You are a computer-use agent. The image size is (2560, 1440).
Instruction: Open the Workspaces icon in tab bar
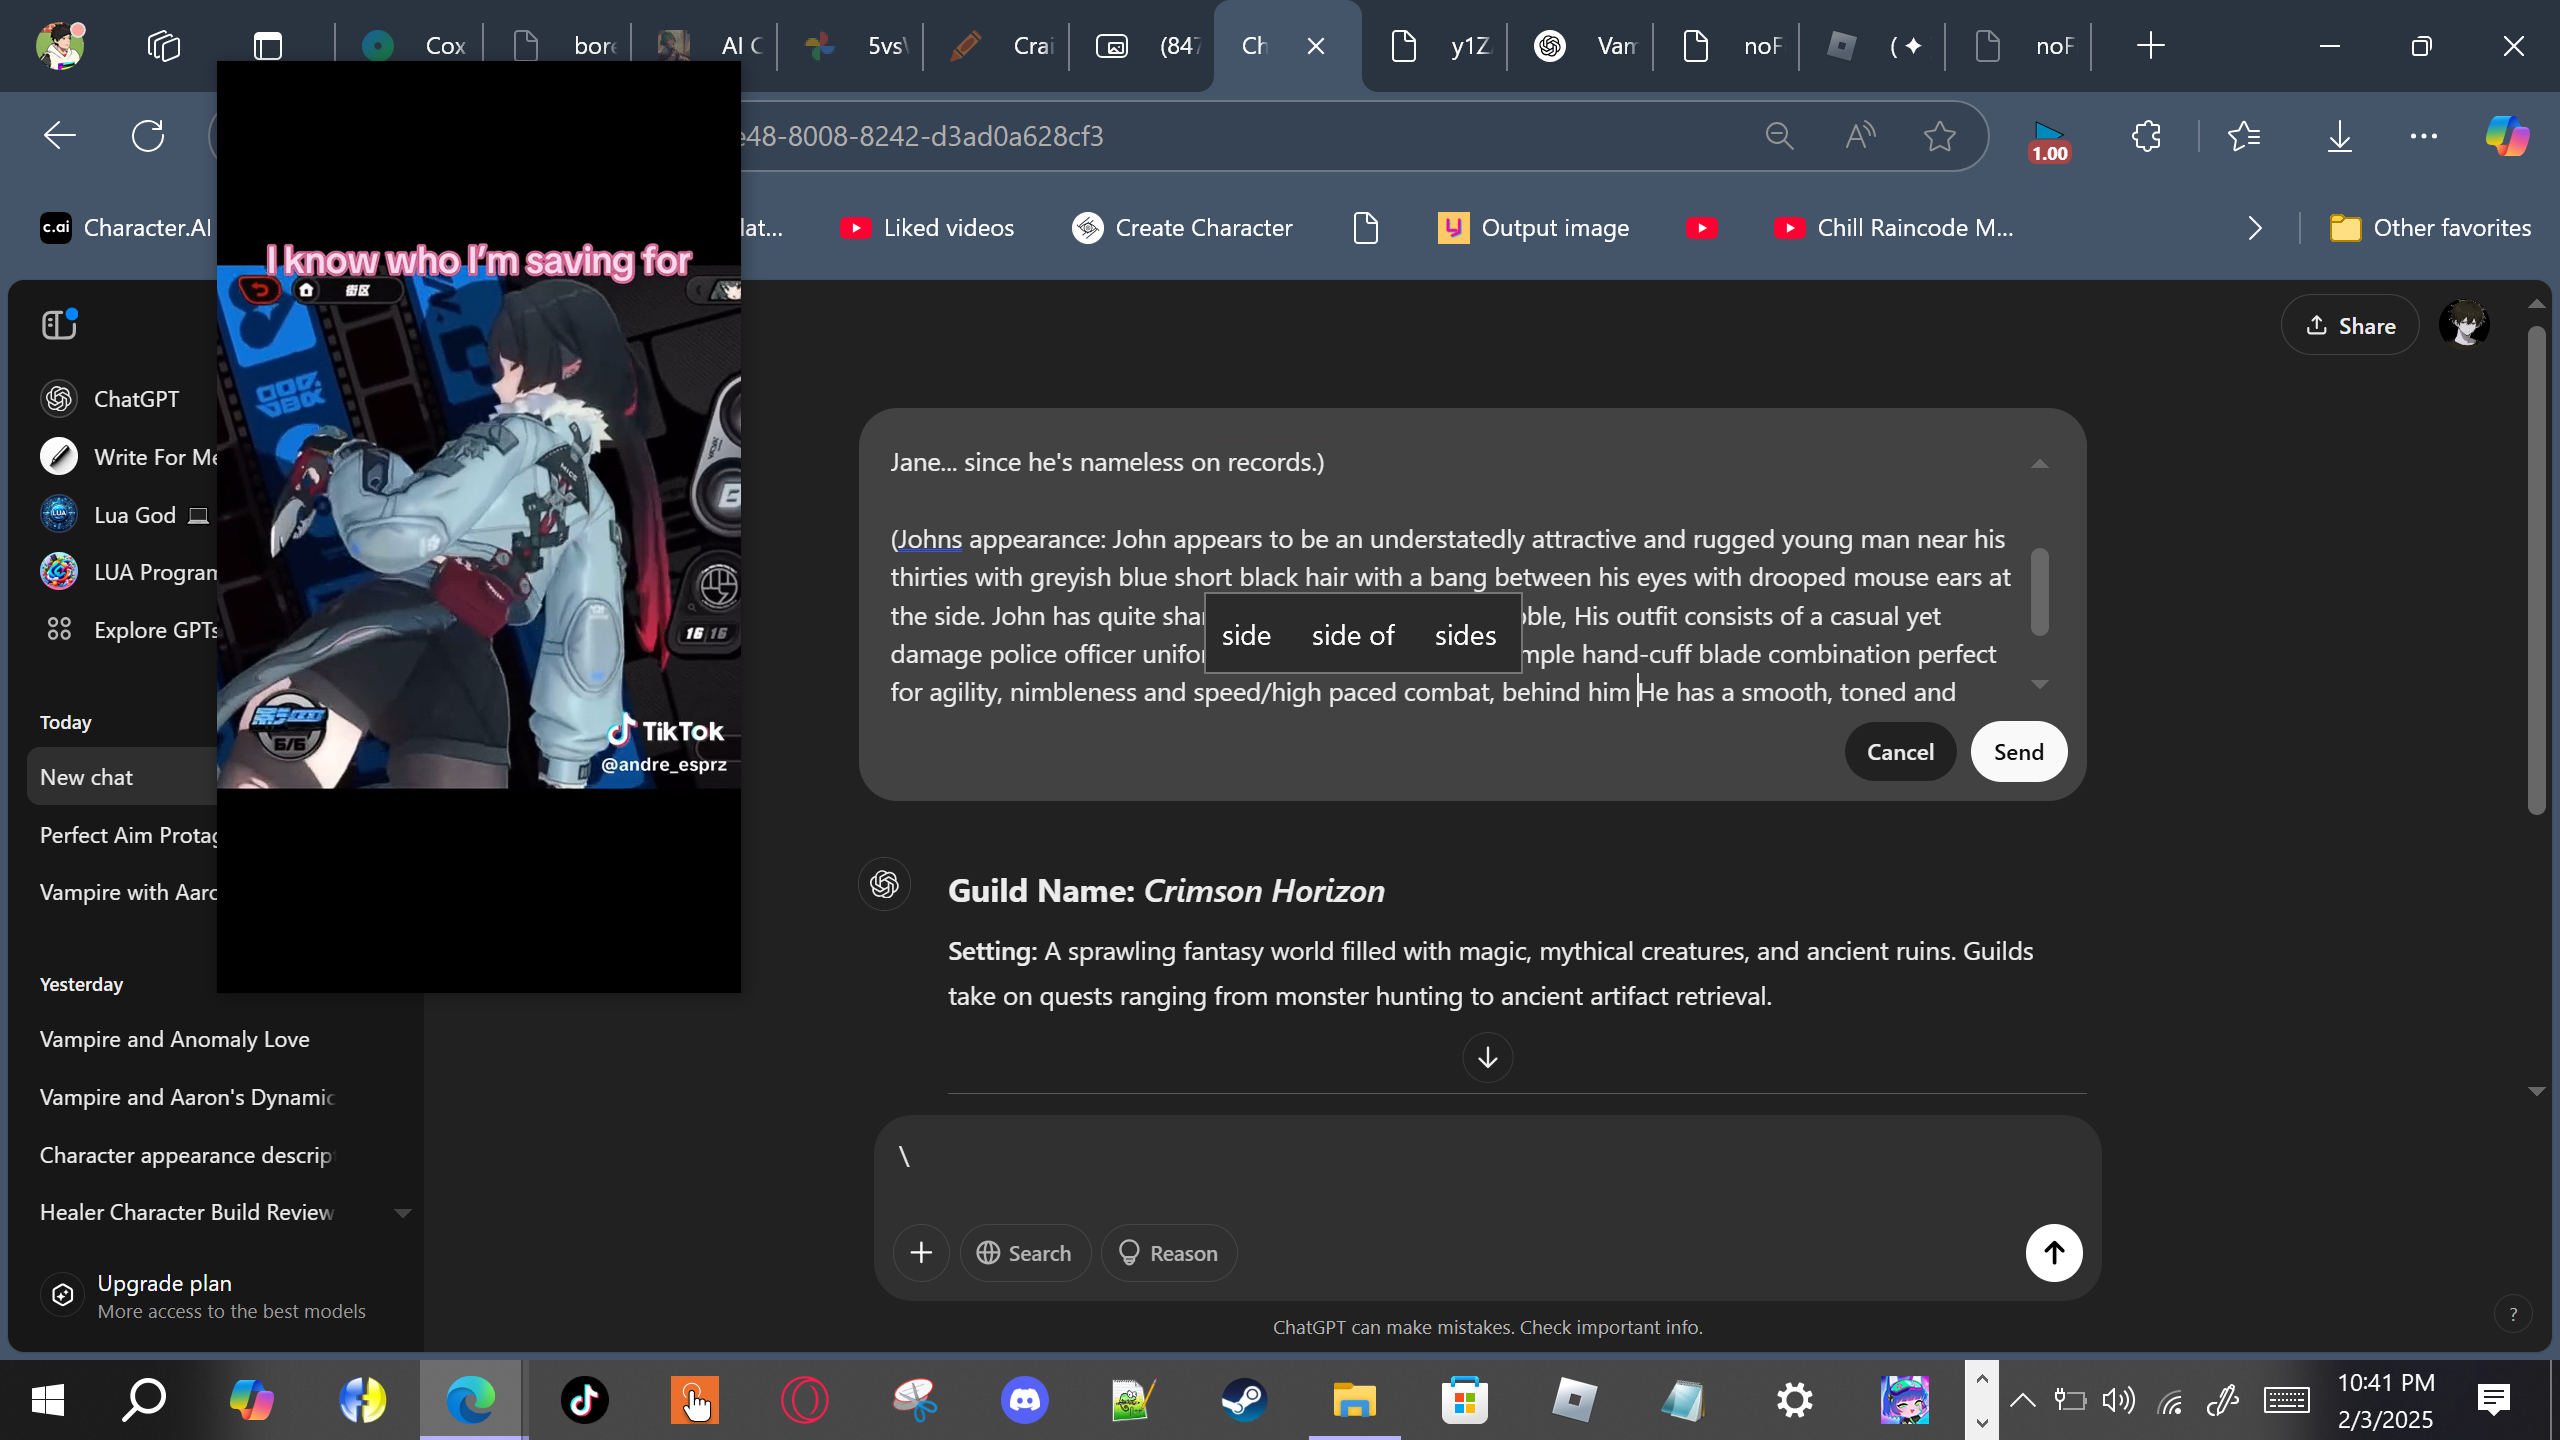(163, 46)
